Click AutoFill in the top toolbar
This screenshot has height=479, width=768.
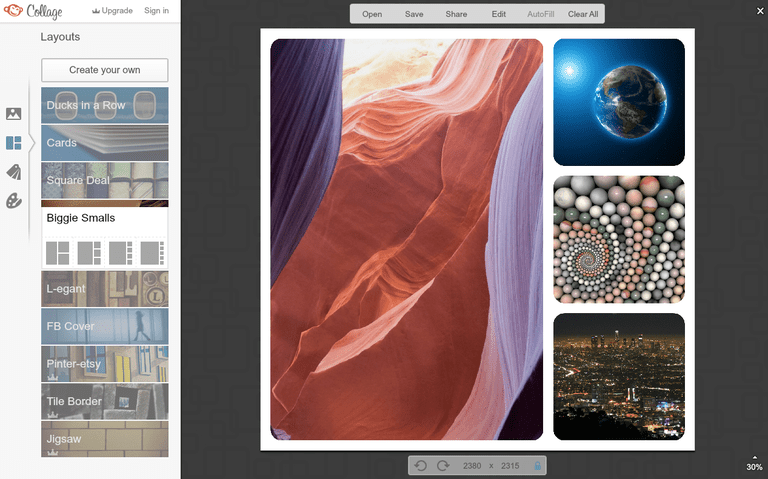click(x=541, y=14)
